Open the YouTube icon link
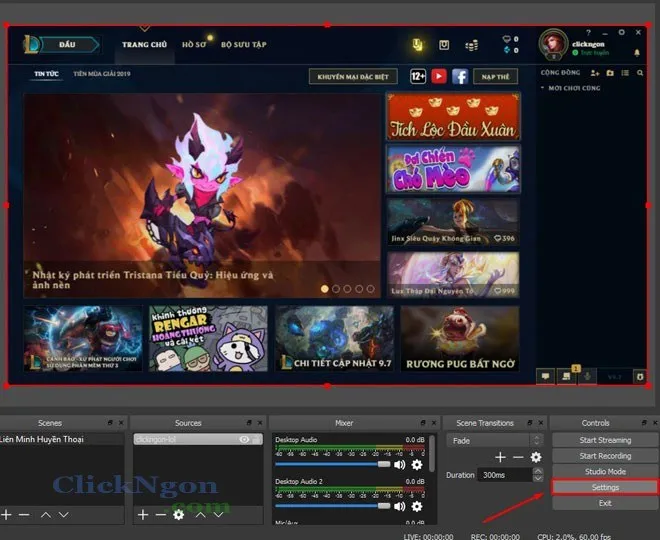The height and width of the screenshot is (540, 660). 439,76
